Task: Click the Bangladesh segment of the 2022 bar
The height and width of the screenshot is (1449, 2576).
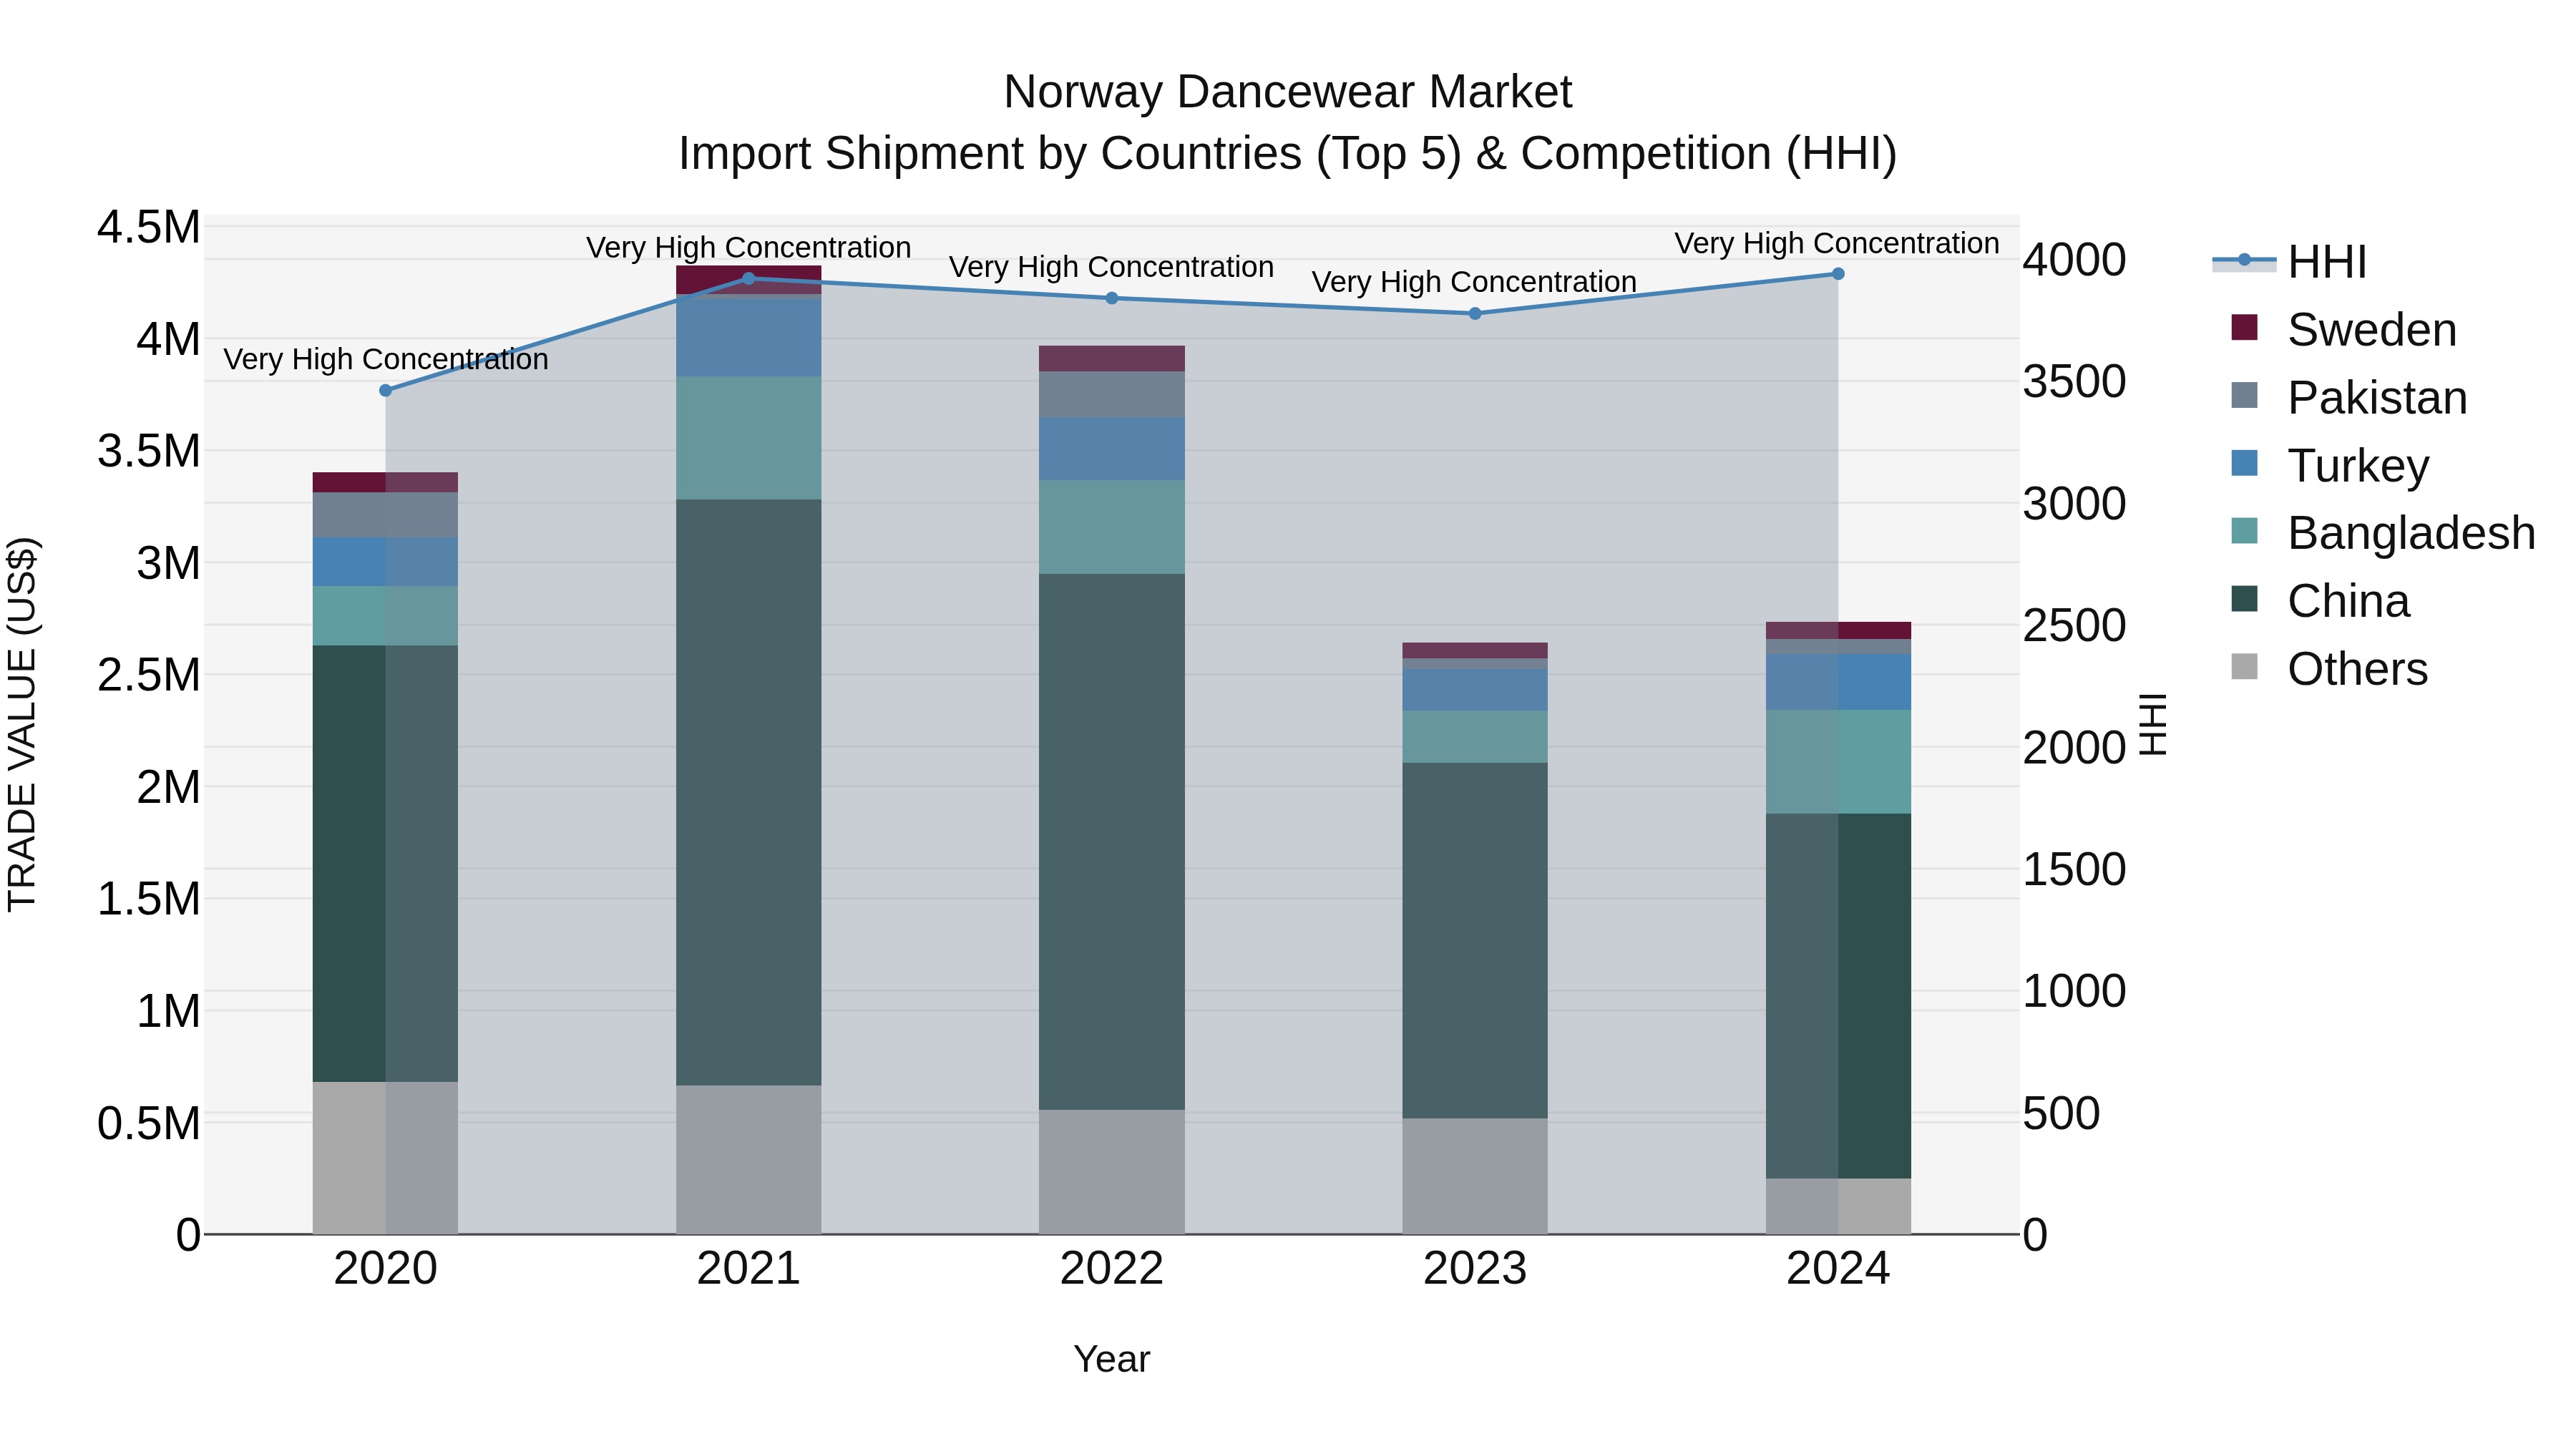Action: [x=1112, y=527]
